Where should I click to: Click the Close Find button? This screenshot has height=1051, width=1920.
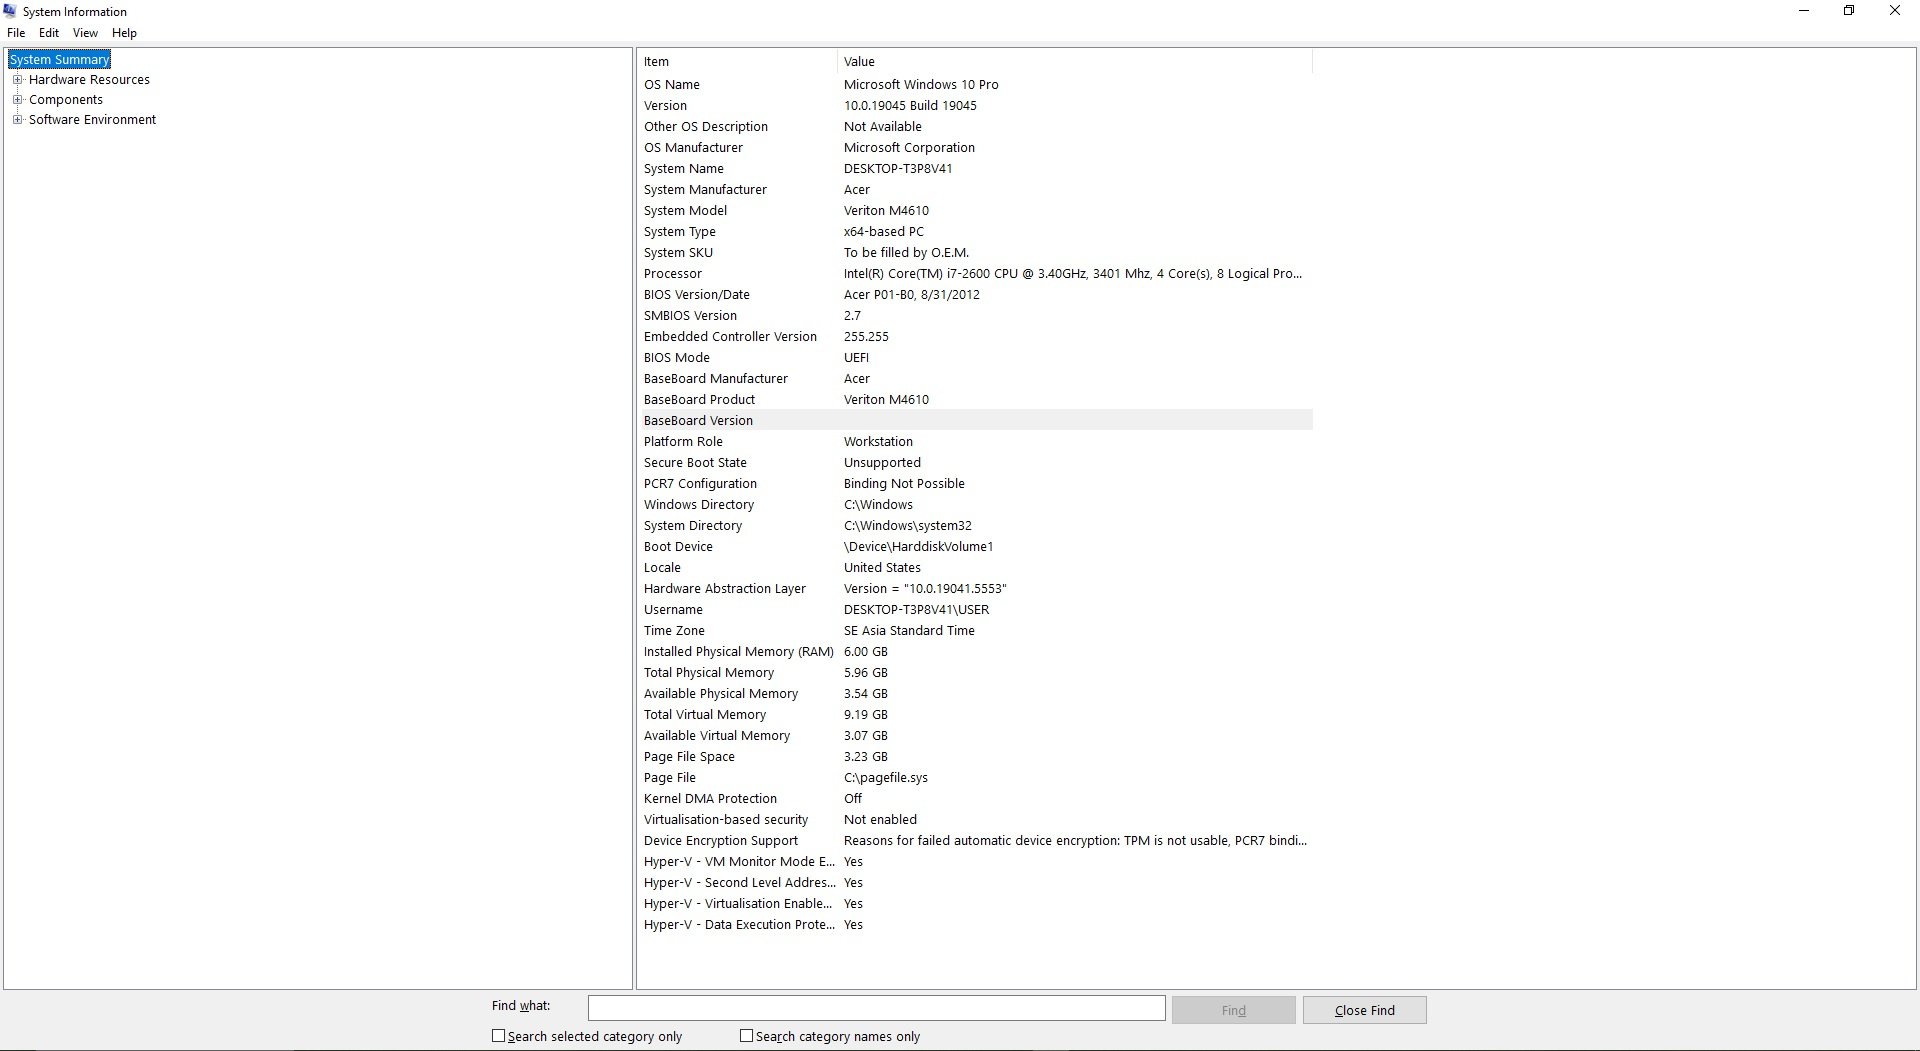(1364, 1010)
